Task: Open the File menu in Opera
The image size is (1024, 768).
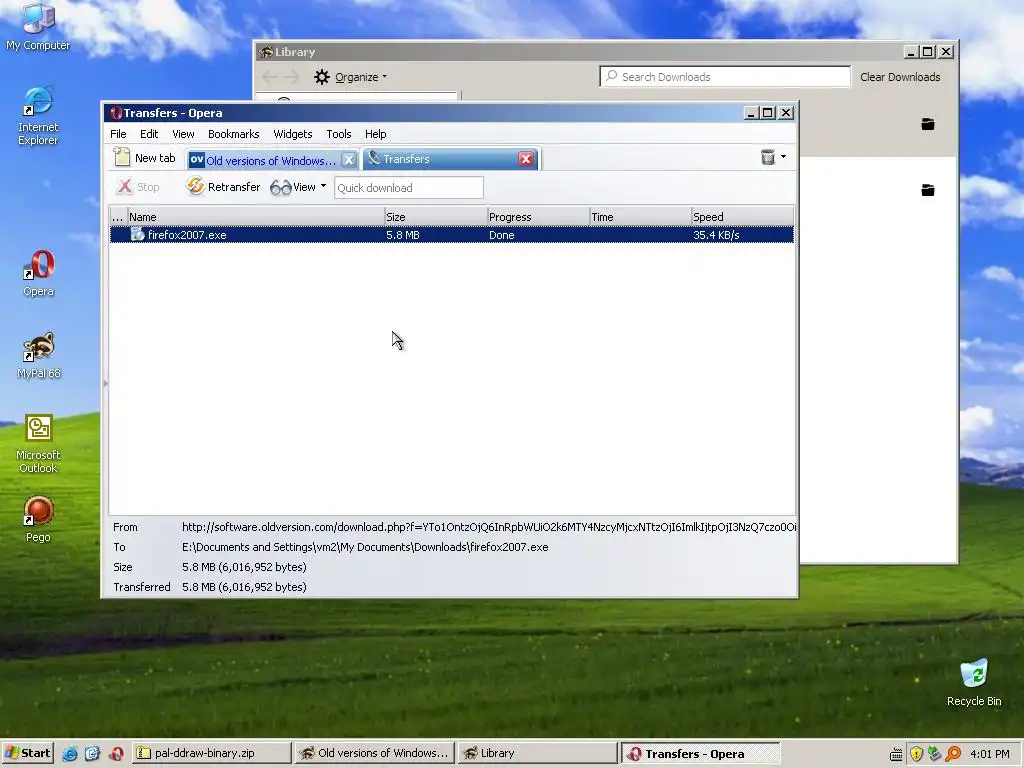Action: 118,134
